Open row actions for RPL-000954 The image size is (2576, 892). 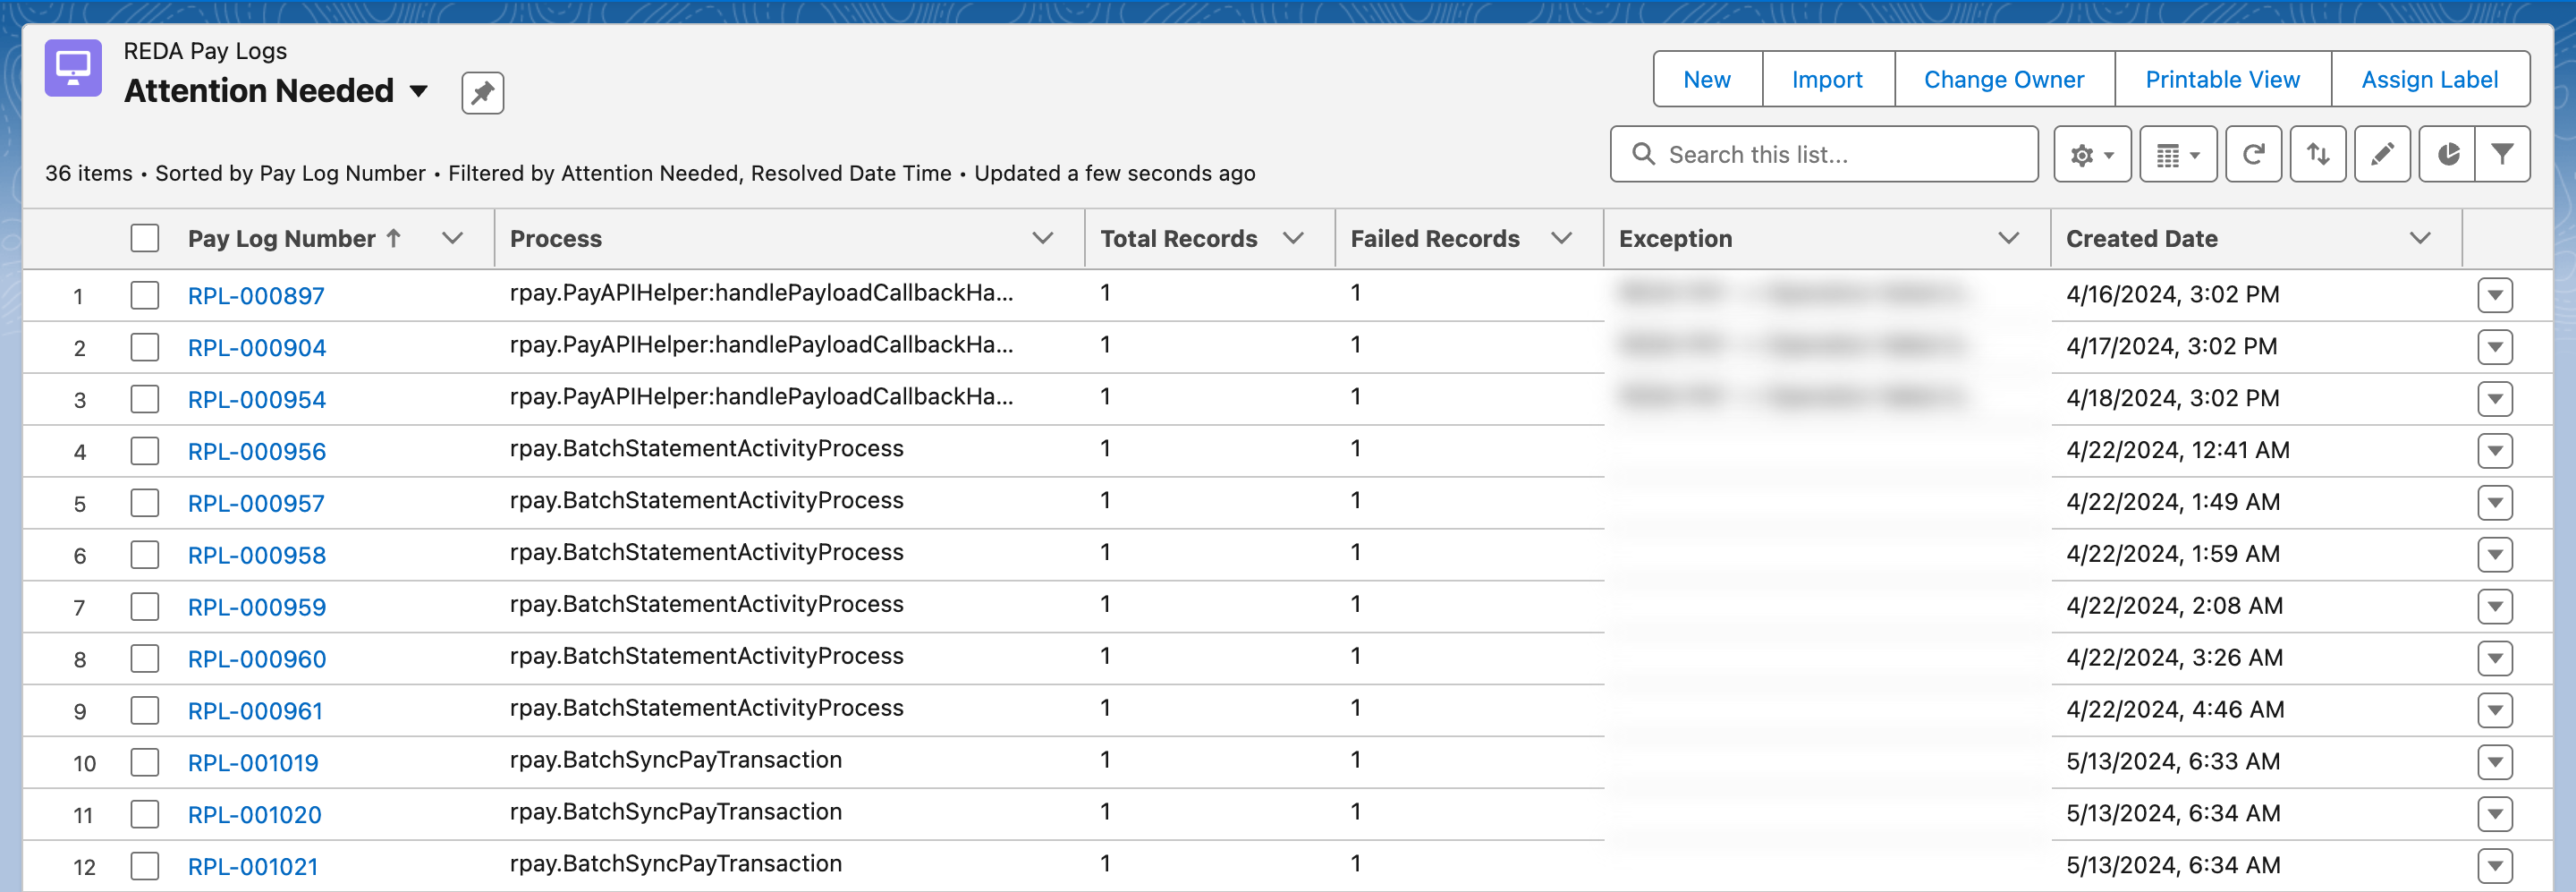tap(2495, 399)
